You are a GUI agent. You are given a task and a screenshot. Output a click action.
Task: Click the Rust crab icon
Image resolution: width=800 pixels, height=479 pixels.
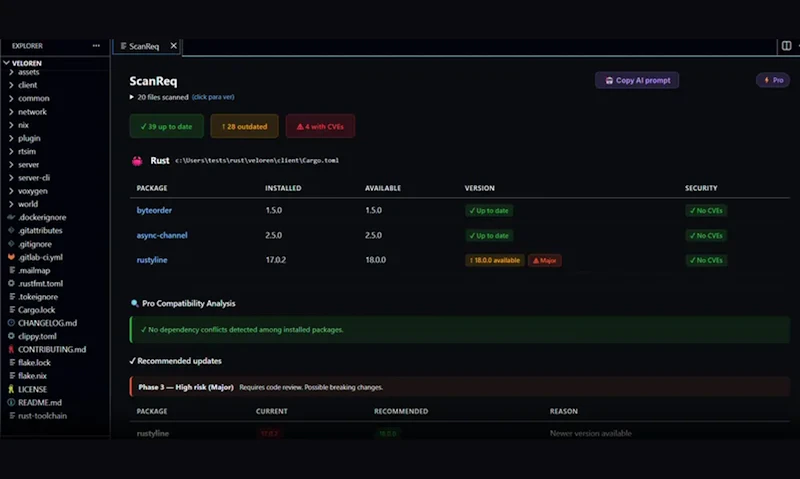pos(137,161)
